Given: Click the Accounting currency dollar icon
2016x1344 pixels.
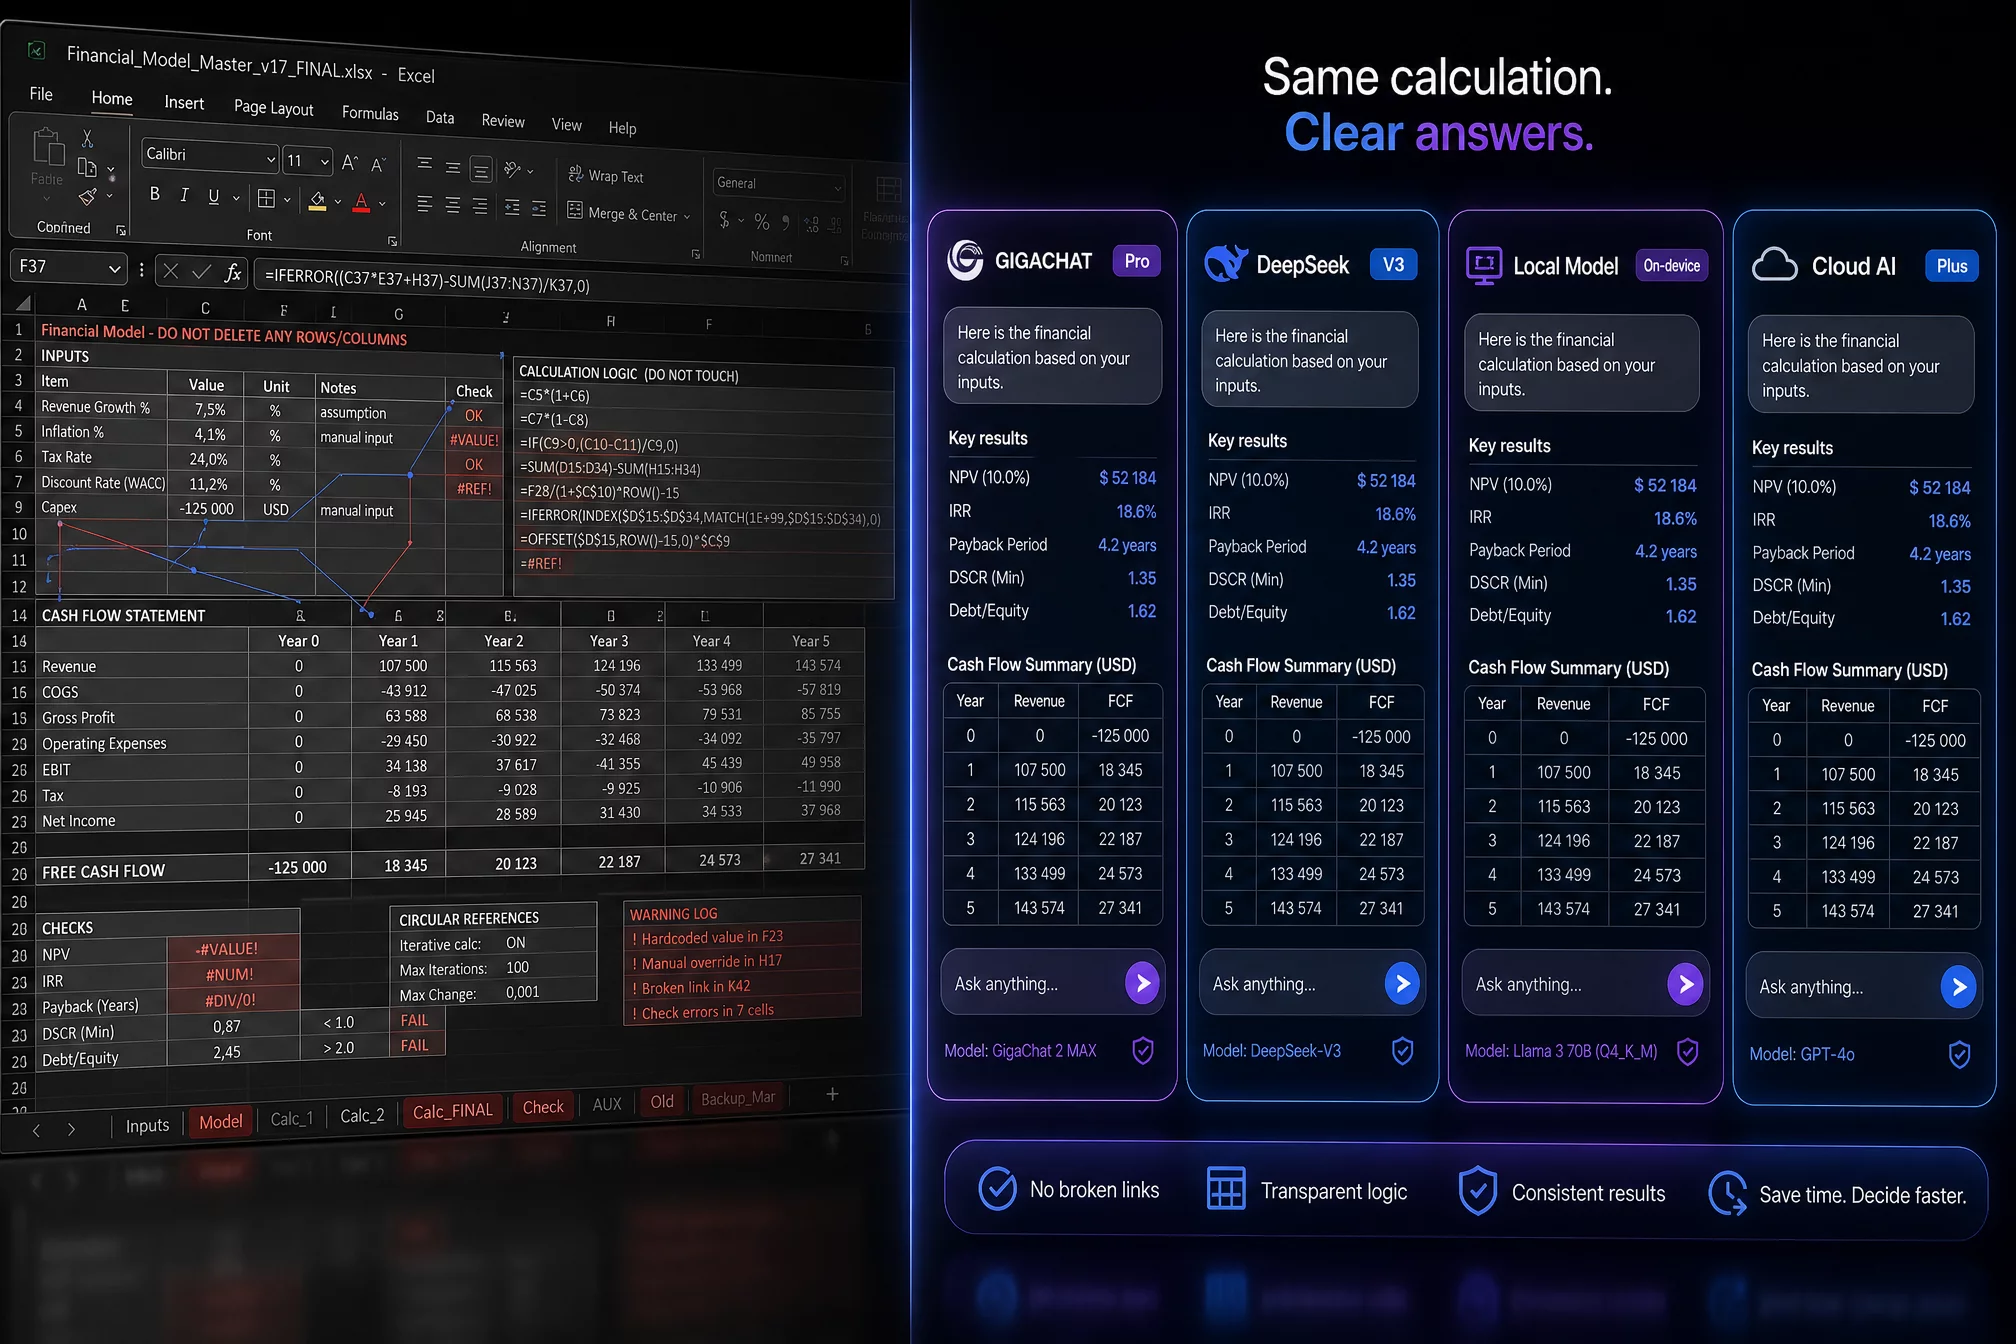Looking at the screenshot, I should coord(724,219).
